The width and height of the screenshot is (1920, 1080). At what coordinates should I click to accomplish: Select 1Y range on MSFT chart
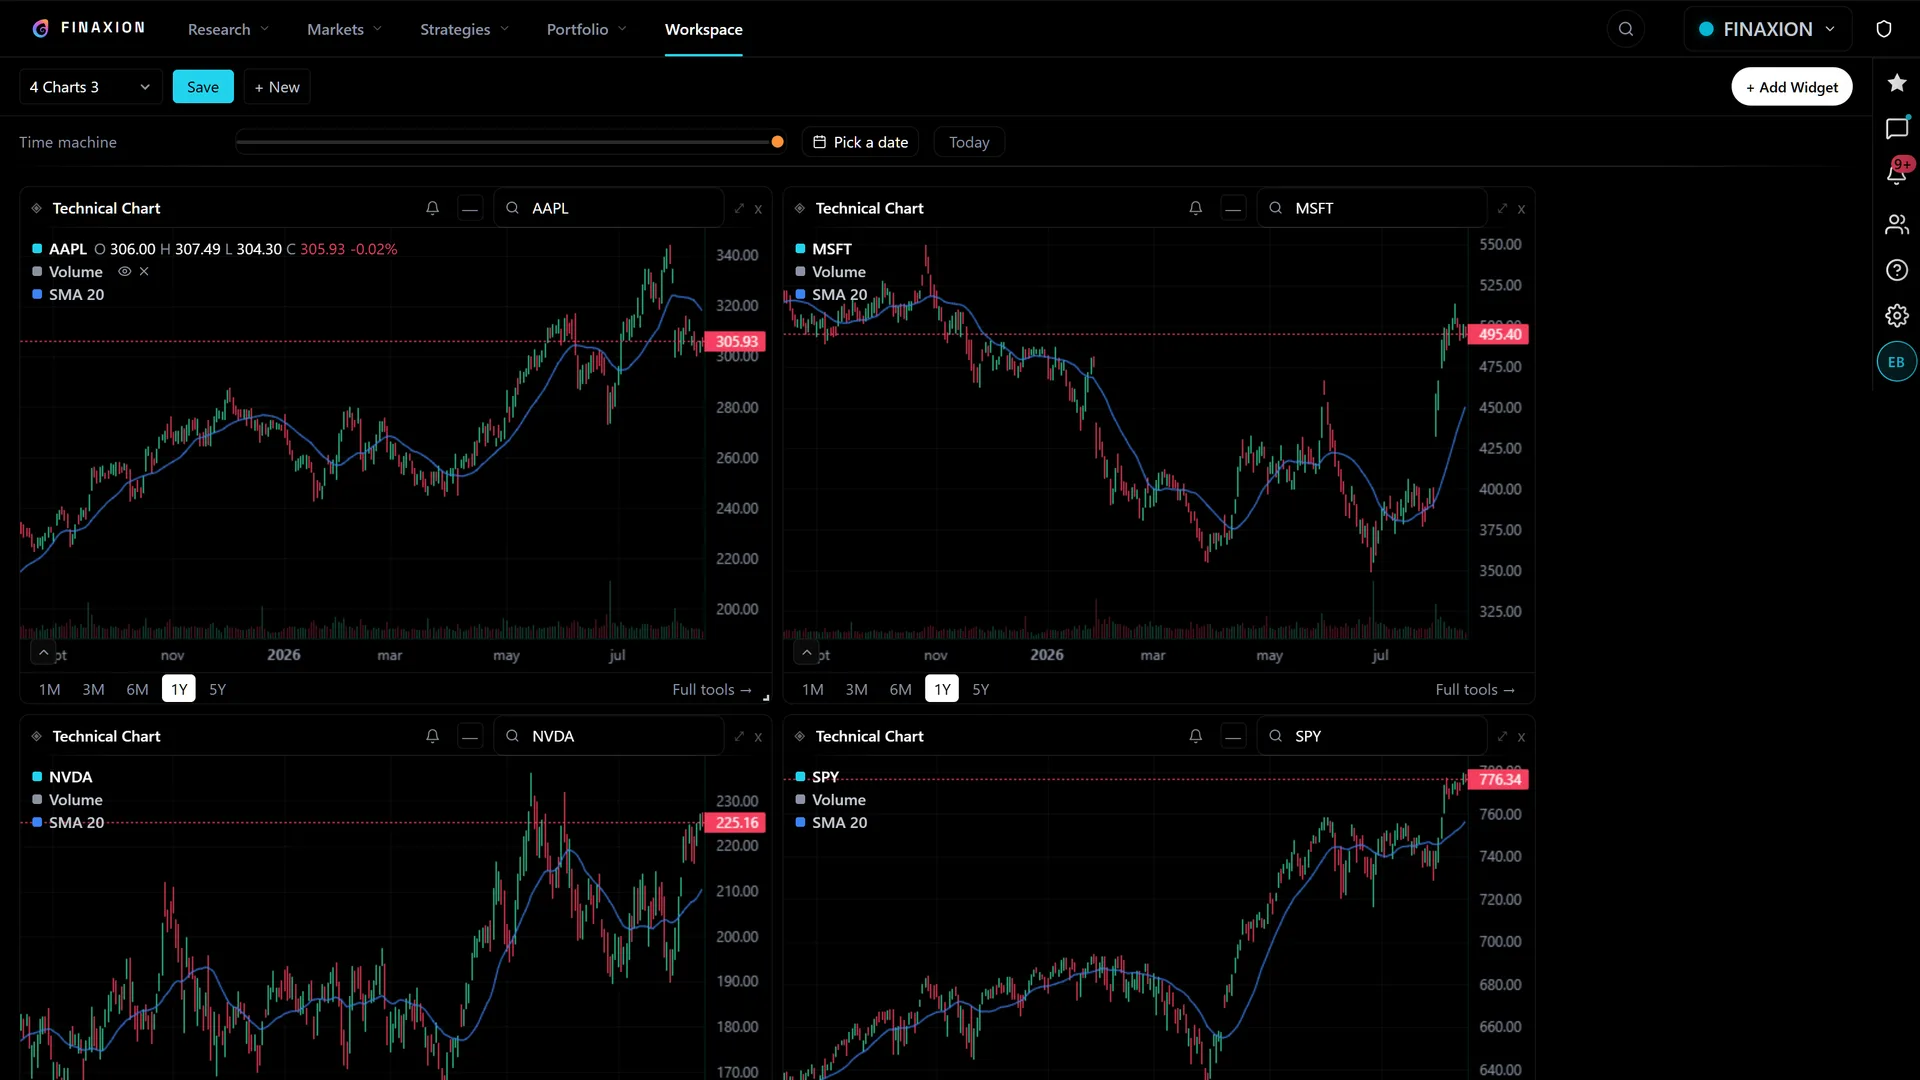[x=942, y=689]
